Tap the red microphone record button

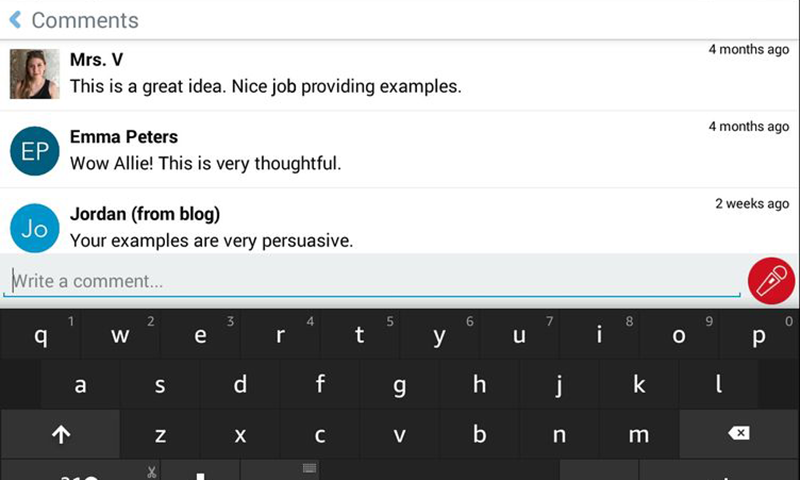(x=771, y=281)
